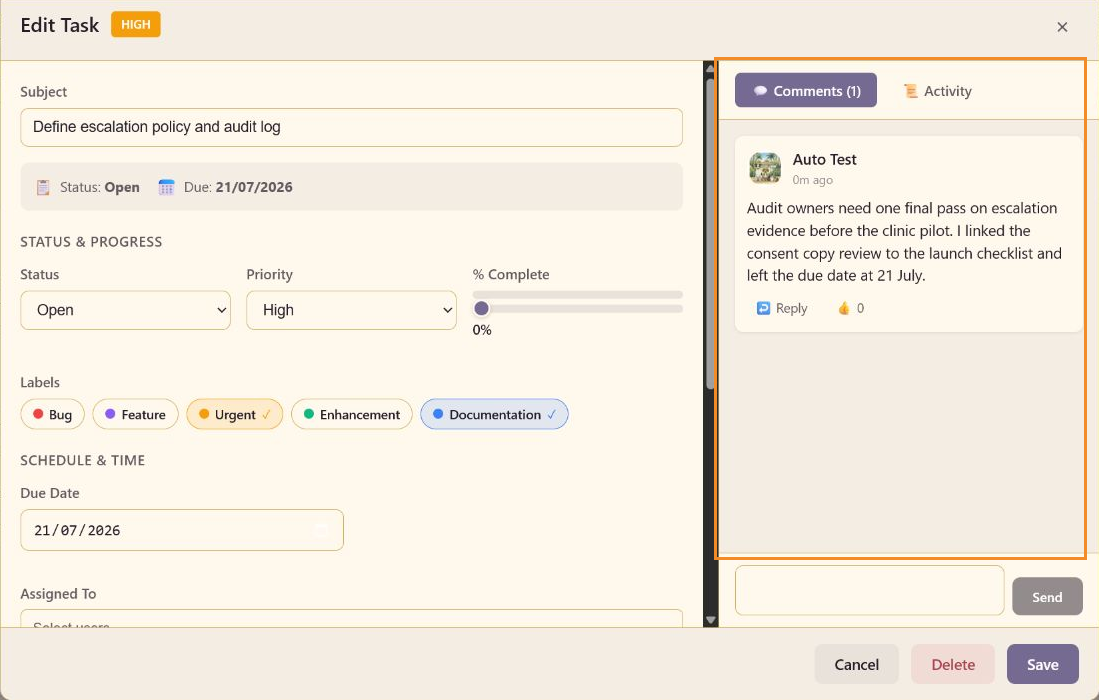The height and width of the screenshot is (700, 1099).
Task: Click the '0m ago' timestamp
Action: tap(812, 180)
